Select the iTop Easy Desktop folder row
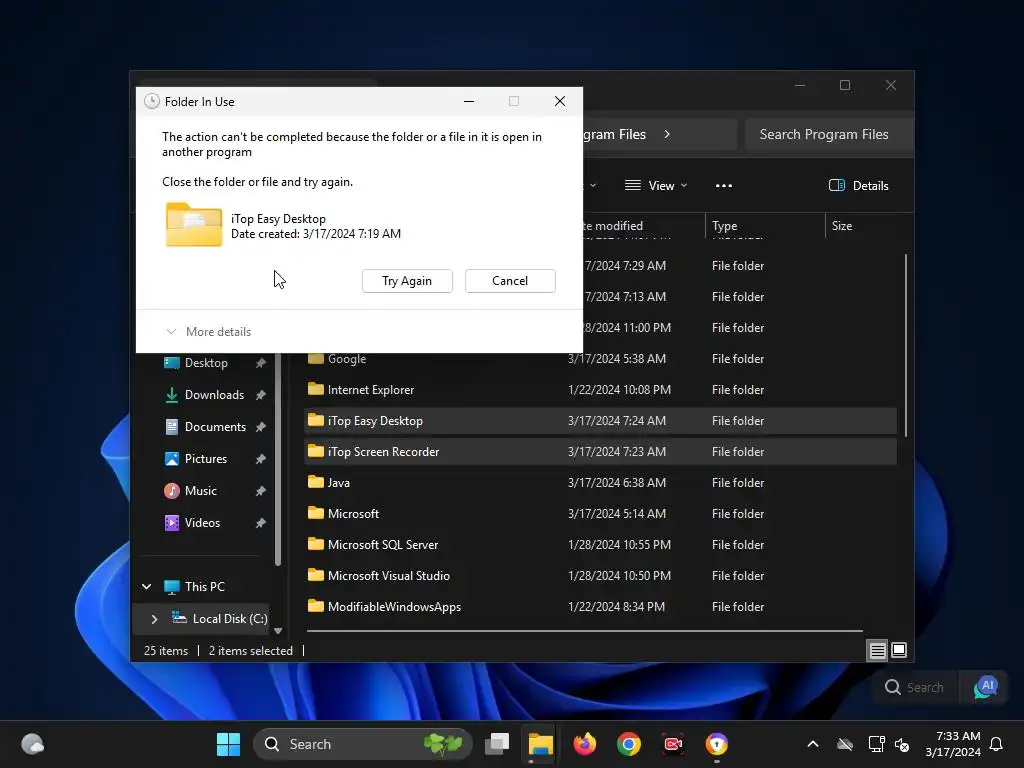This screenshot has height=768, width=1024. coord(600,421)
